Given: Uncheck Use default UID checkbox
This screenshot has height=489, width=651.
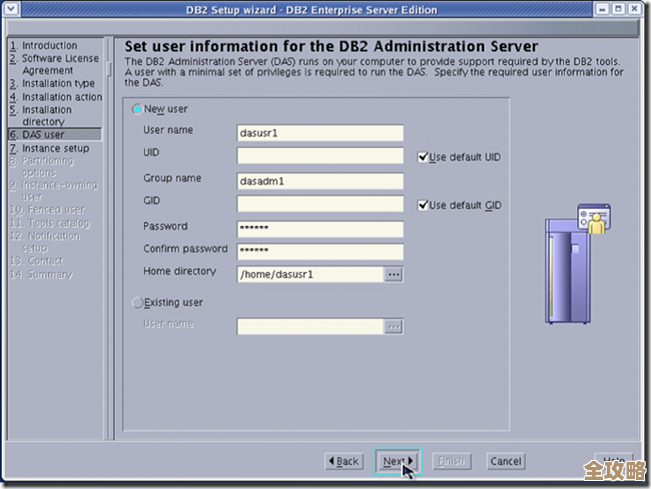Looking at the screenshot, I should point(423,157).
